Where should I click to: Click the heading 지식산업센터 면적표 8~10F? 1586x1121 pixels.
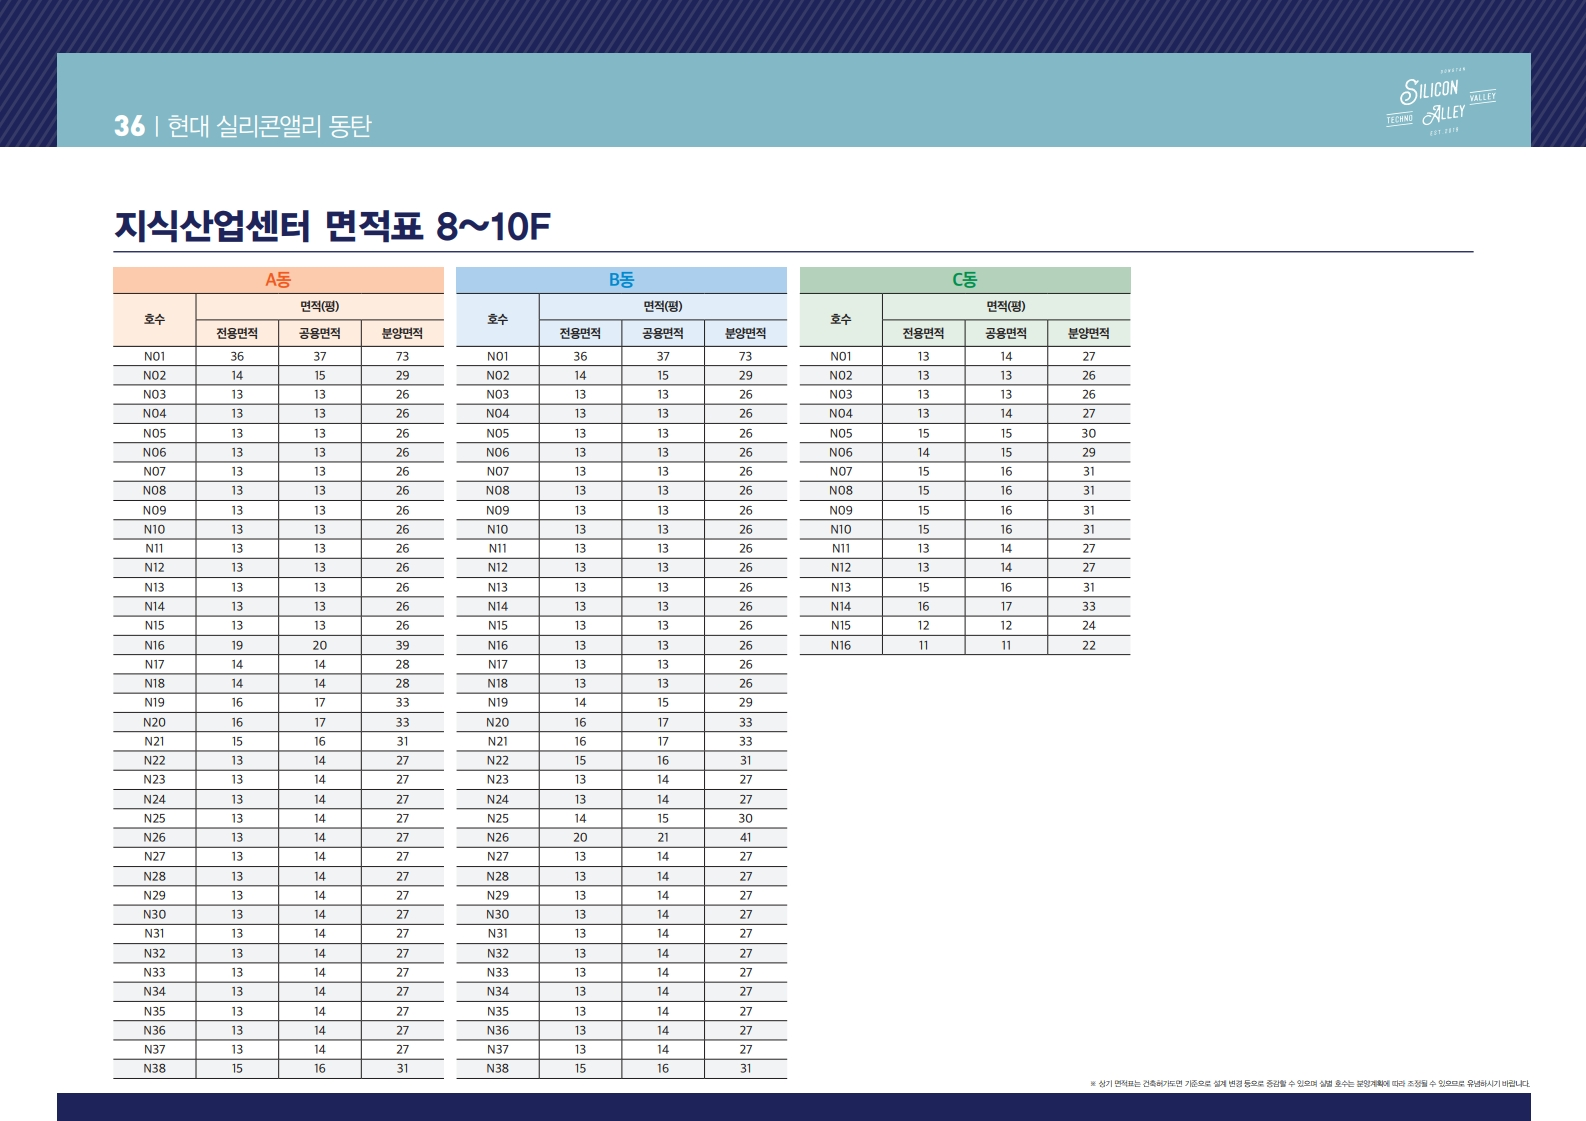coord(332,226)
